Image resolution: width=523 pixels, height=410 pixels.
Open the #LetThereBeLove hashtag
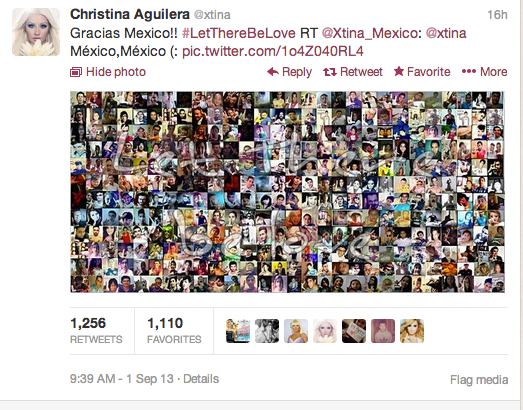[x=239, y=33]
